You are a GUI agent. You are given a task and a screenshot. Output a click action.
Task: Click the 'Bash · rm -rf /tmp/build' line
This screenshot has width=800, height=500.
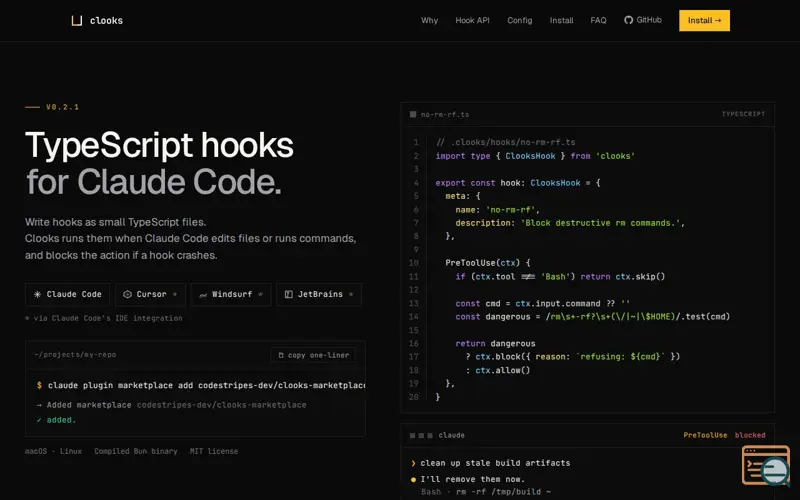486,492
